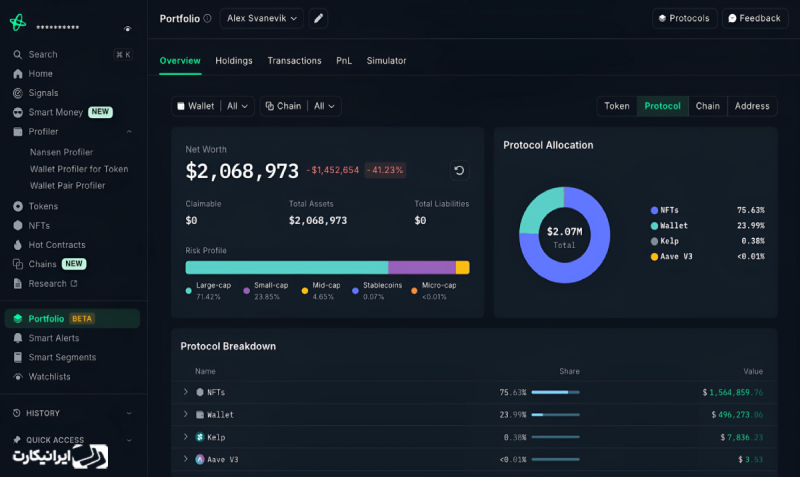Click the -41.23% change badge
The width and height of the screenshot is (800, 477).
385,170
